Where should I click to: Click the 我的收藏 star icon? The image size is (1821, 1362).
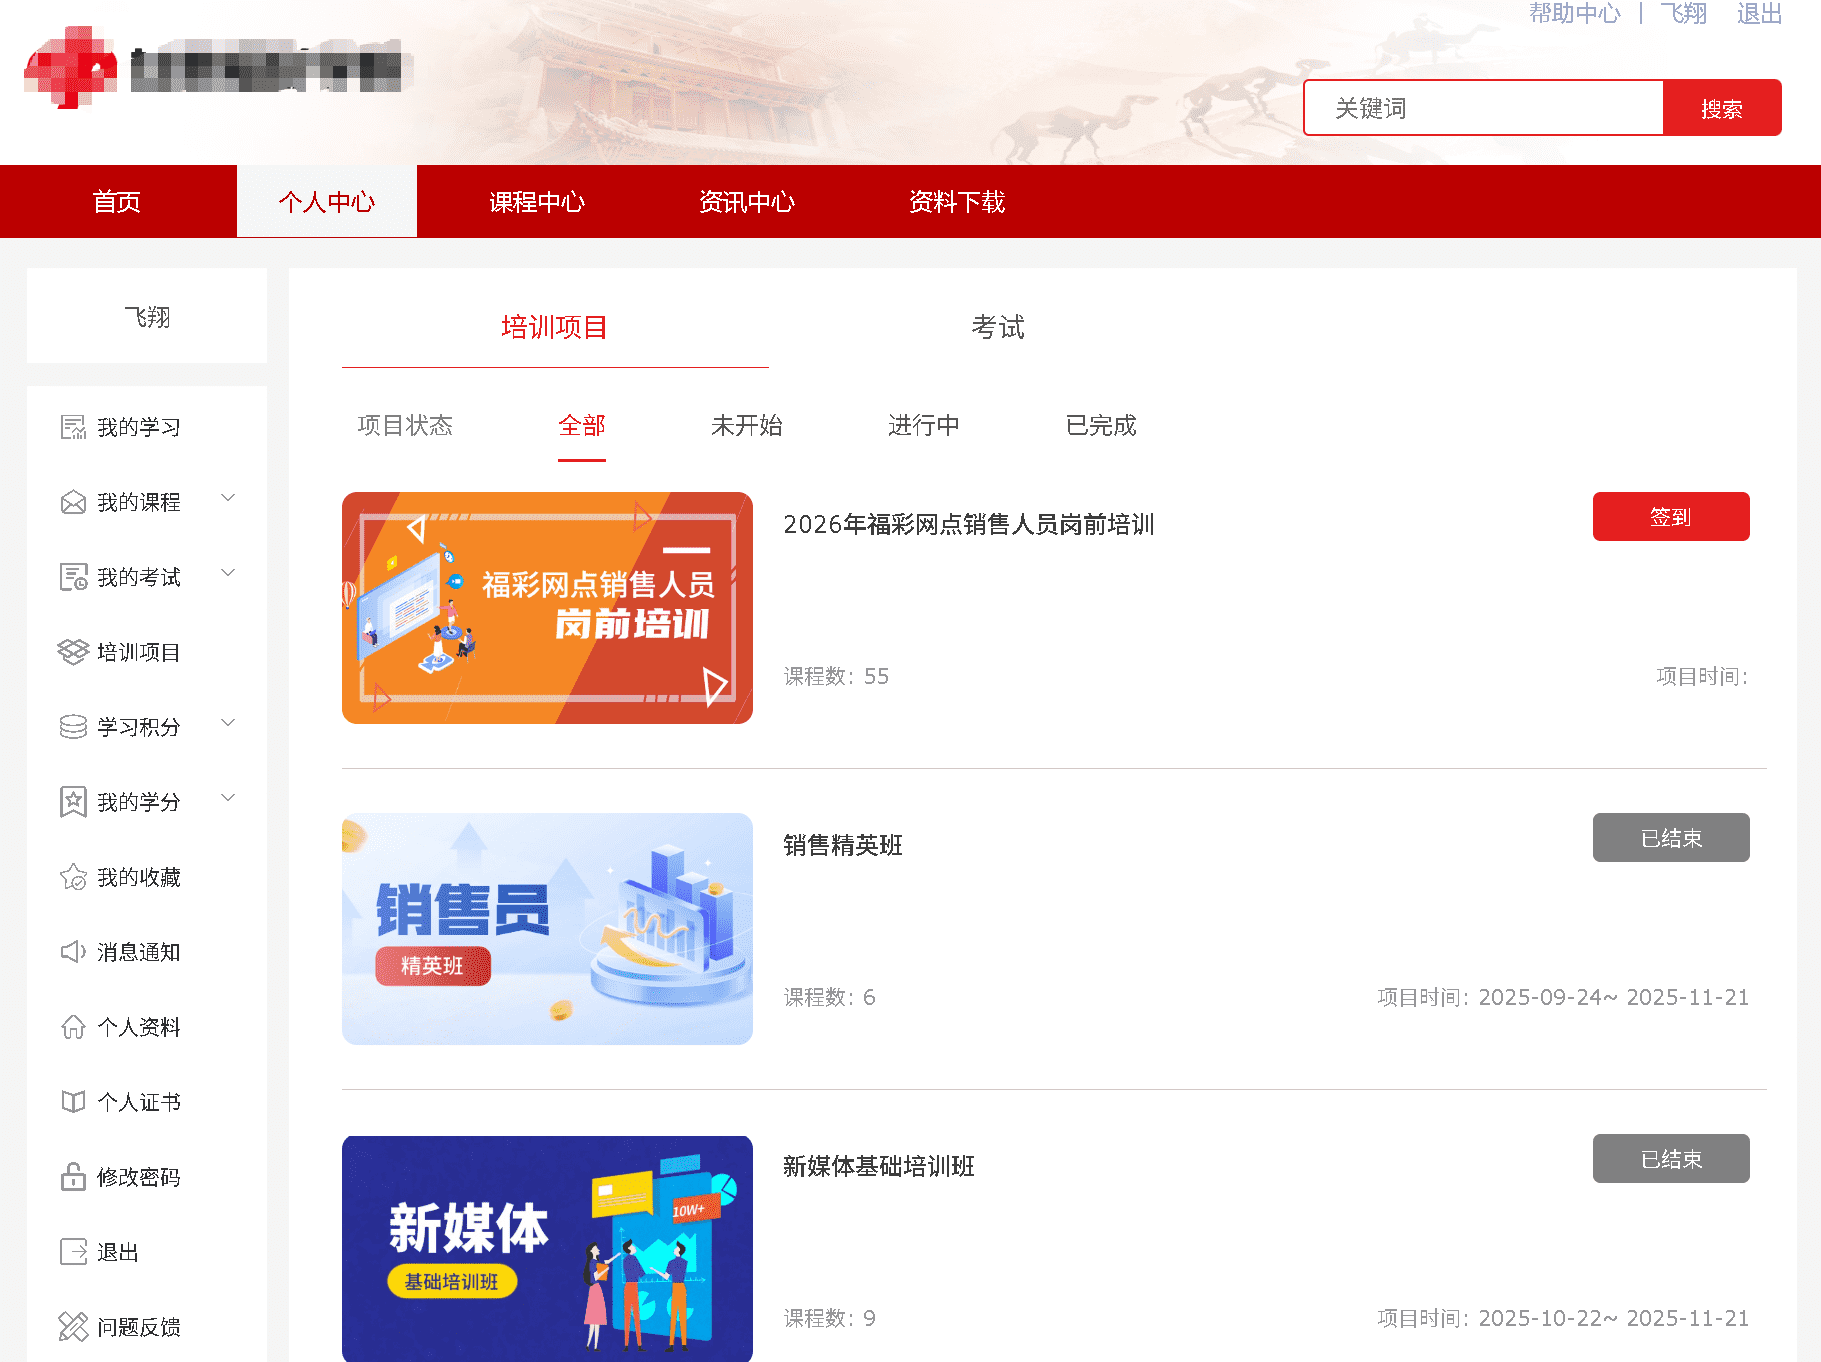point(73,877)
